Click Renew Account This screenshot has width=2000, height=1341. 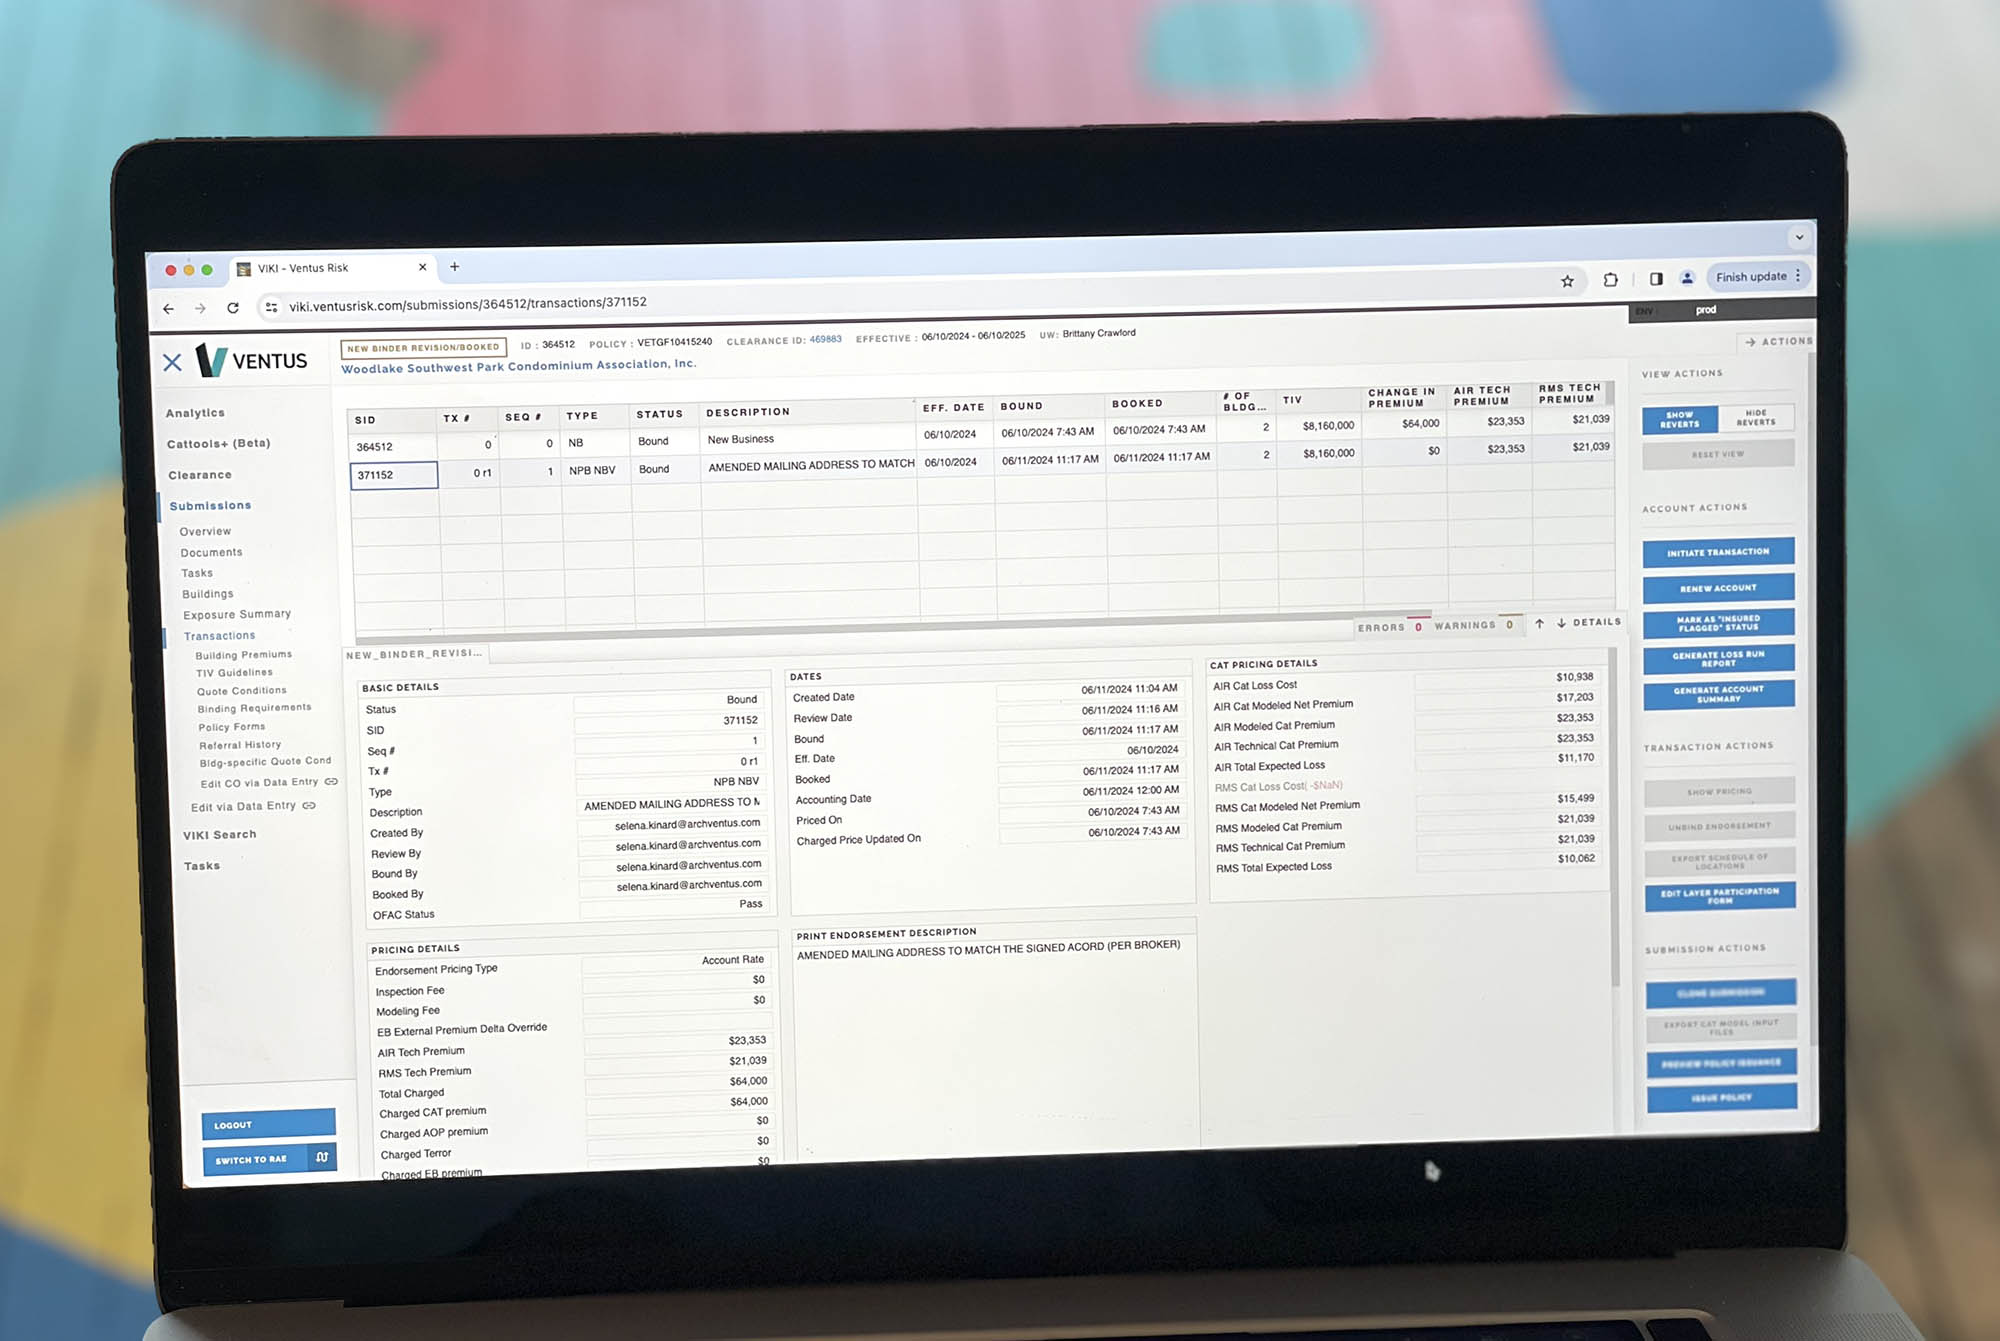click(1718, 588)
